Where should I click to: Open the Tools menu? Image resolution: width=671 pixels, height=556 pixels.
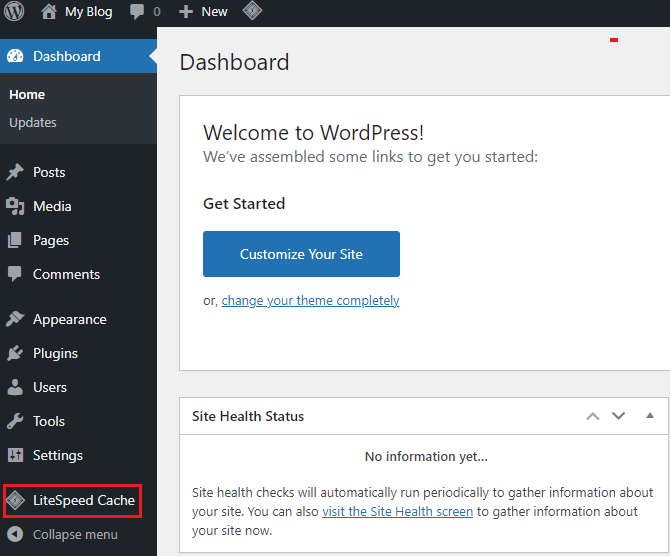point(49,421)
